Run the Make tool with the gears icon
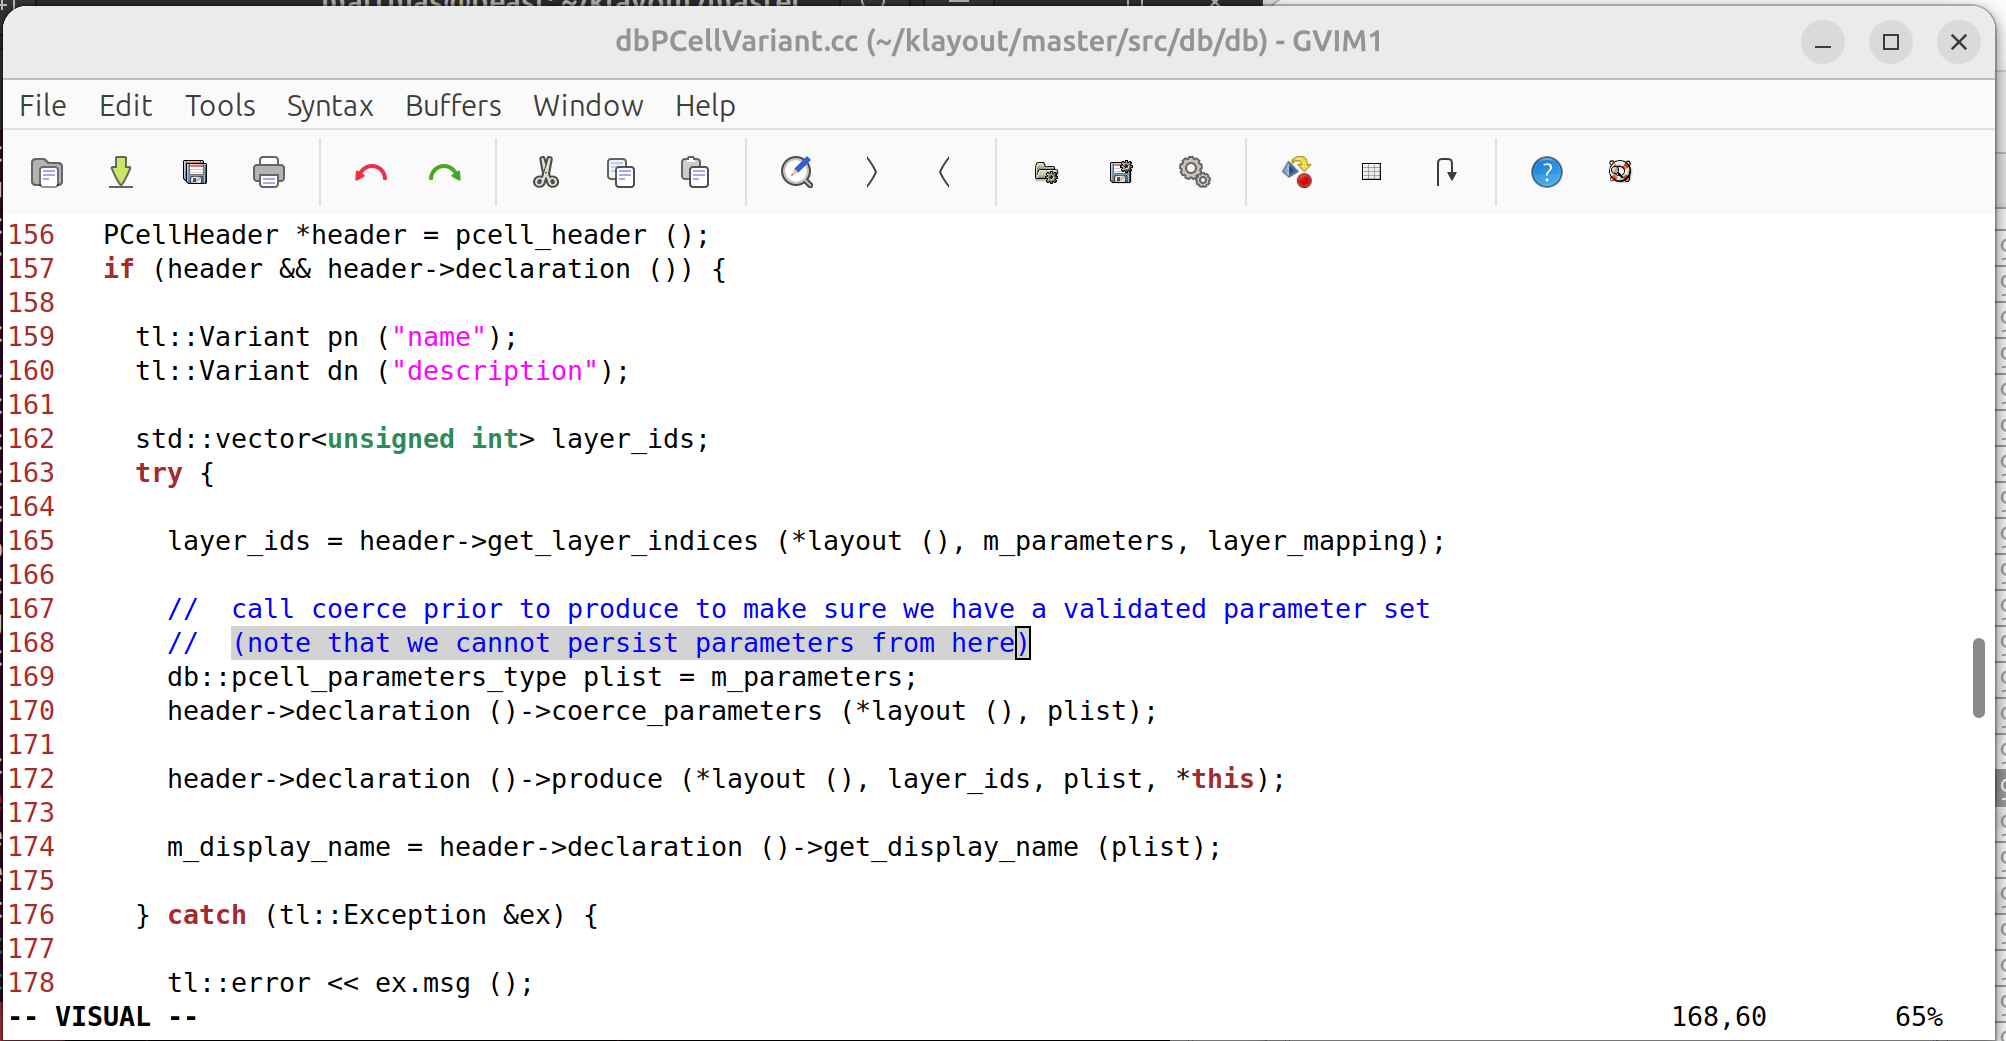Screen dimensions: 2006x1041 pyautogui.click(x=1195, y=173)
